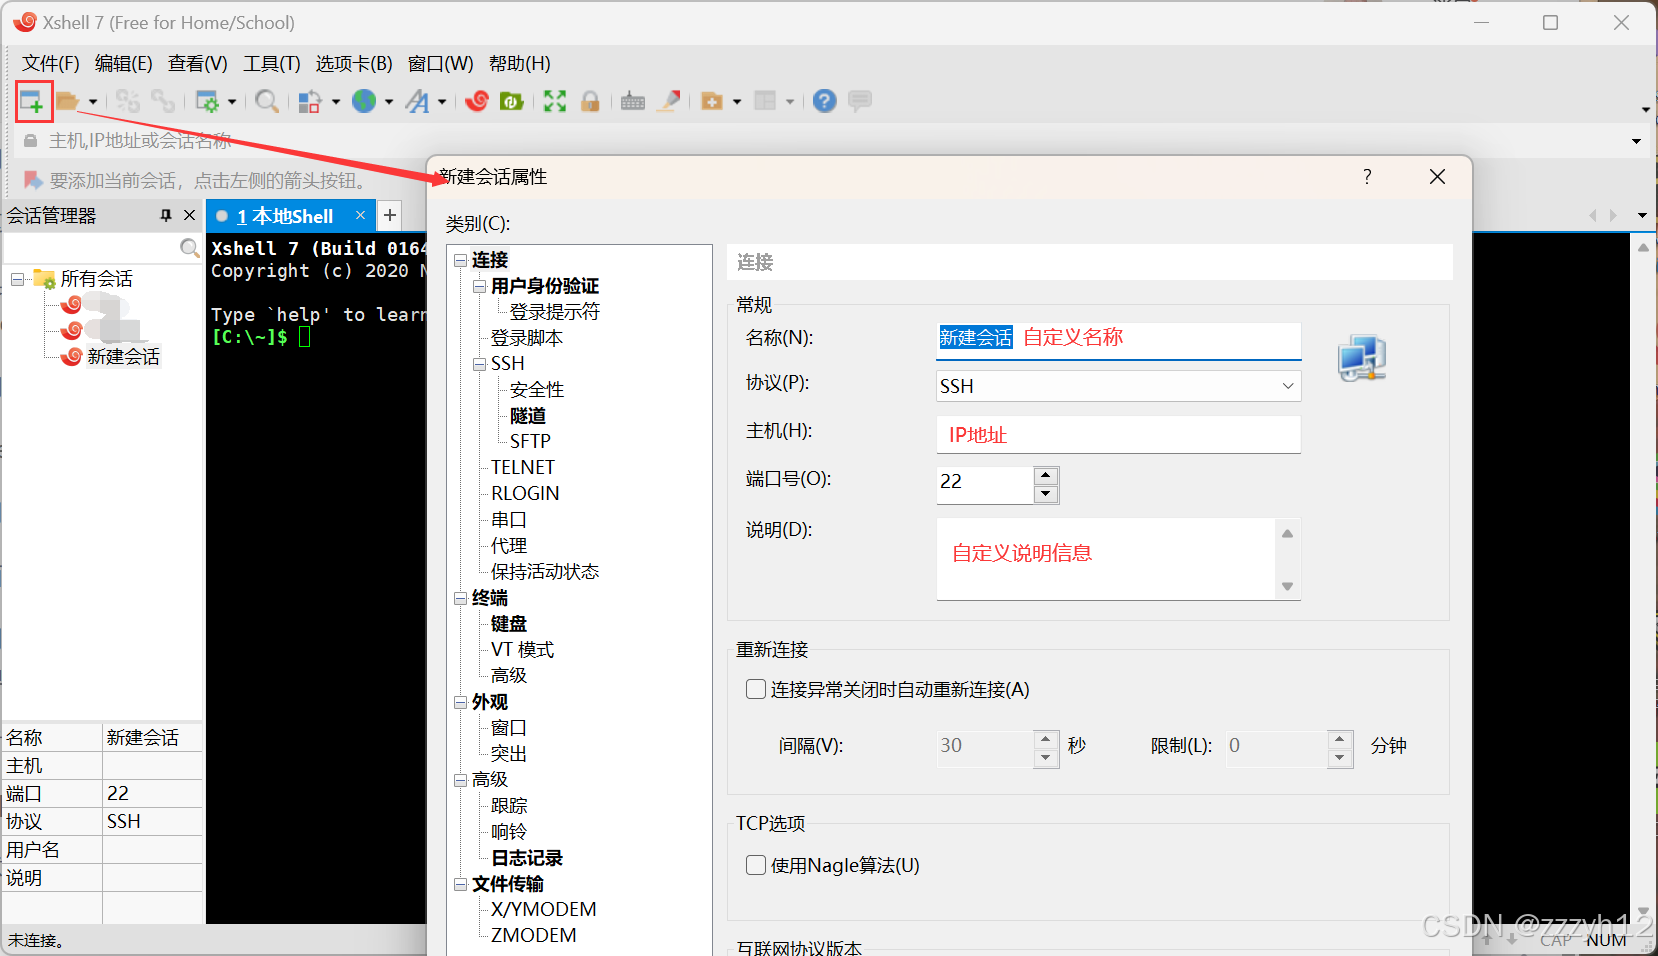Click the full screen arrows icon
This screenshot has height=956, width=1658.
(555, 101)
